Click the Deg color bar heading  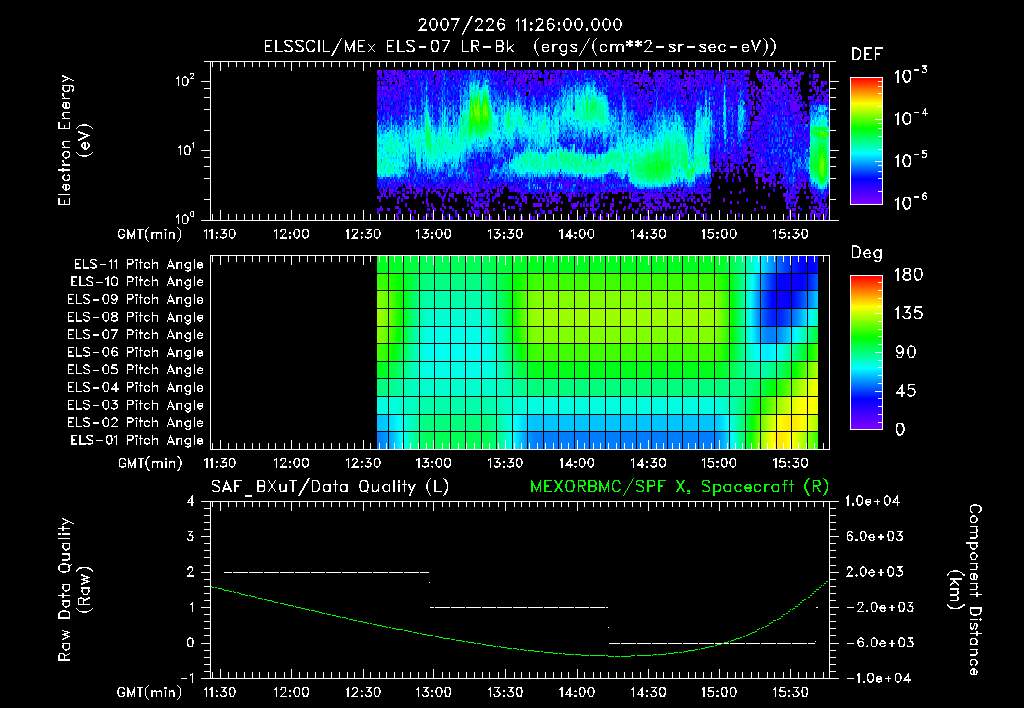867,253
